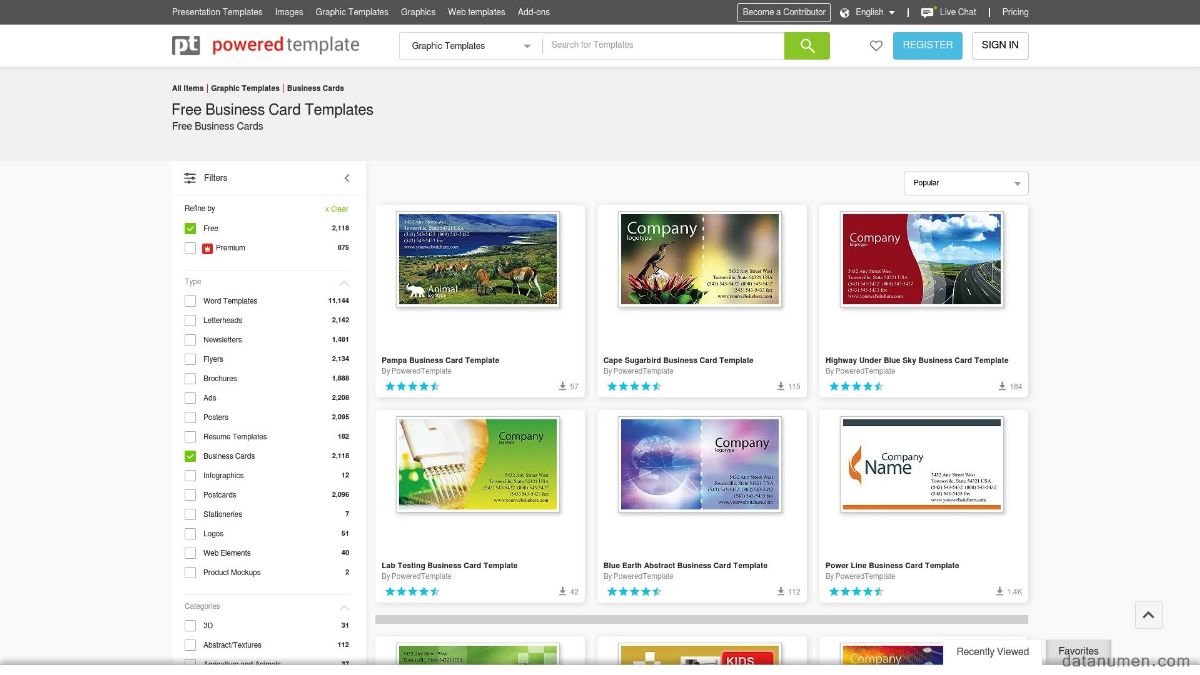Check the Word Templates type checkbox

click(x=190, y=301)
